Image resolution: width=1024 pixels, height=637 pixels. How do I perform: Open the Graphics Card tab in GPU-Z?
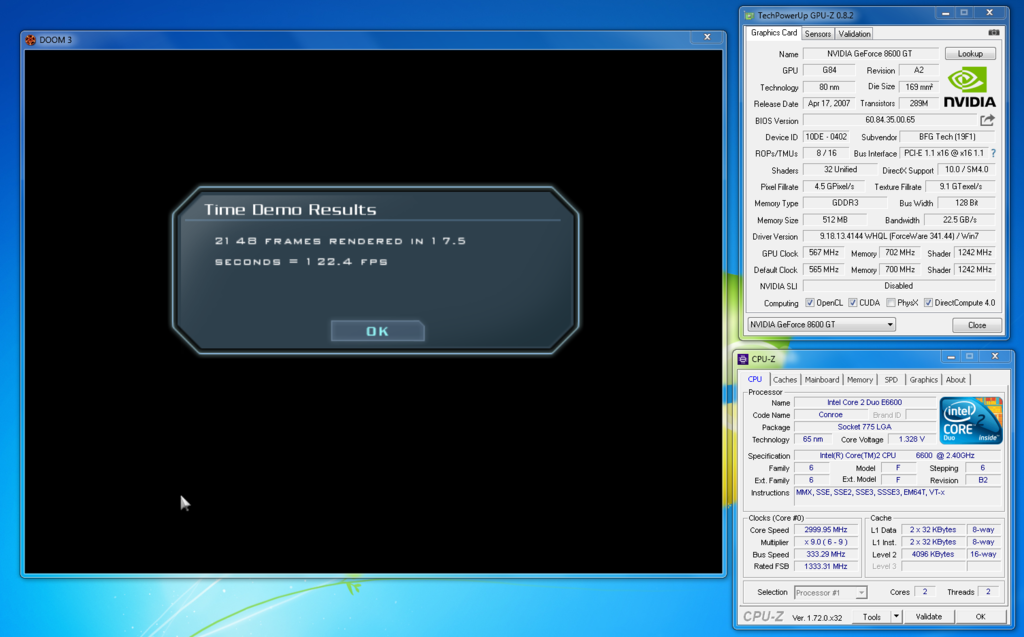(773, 33)
